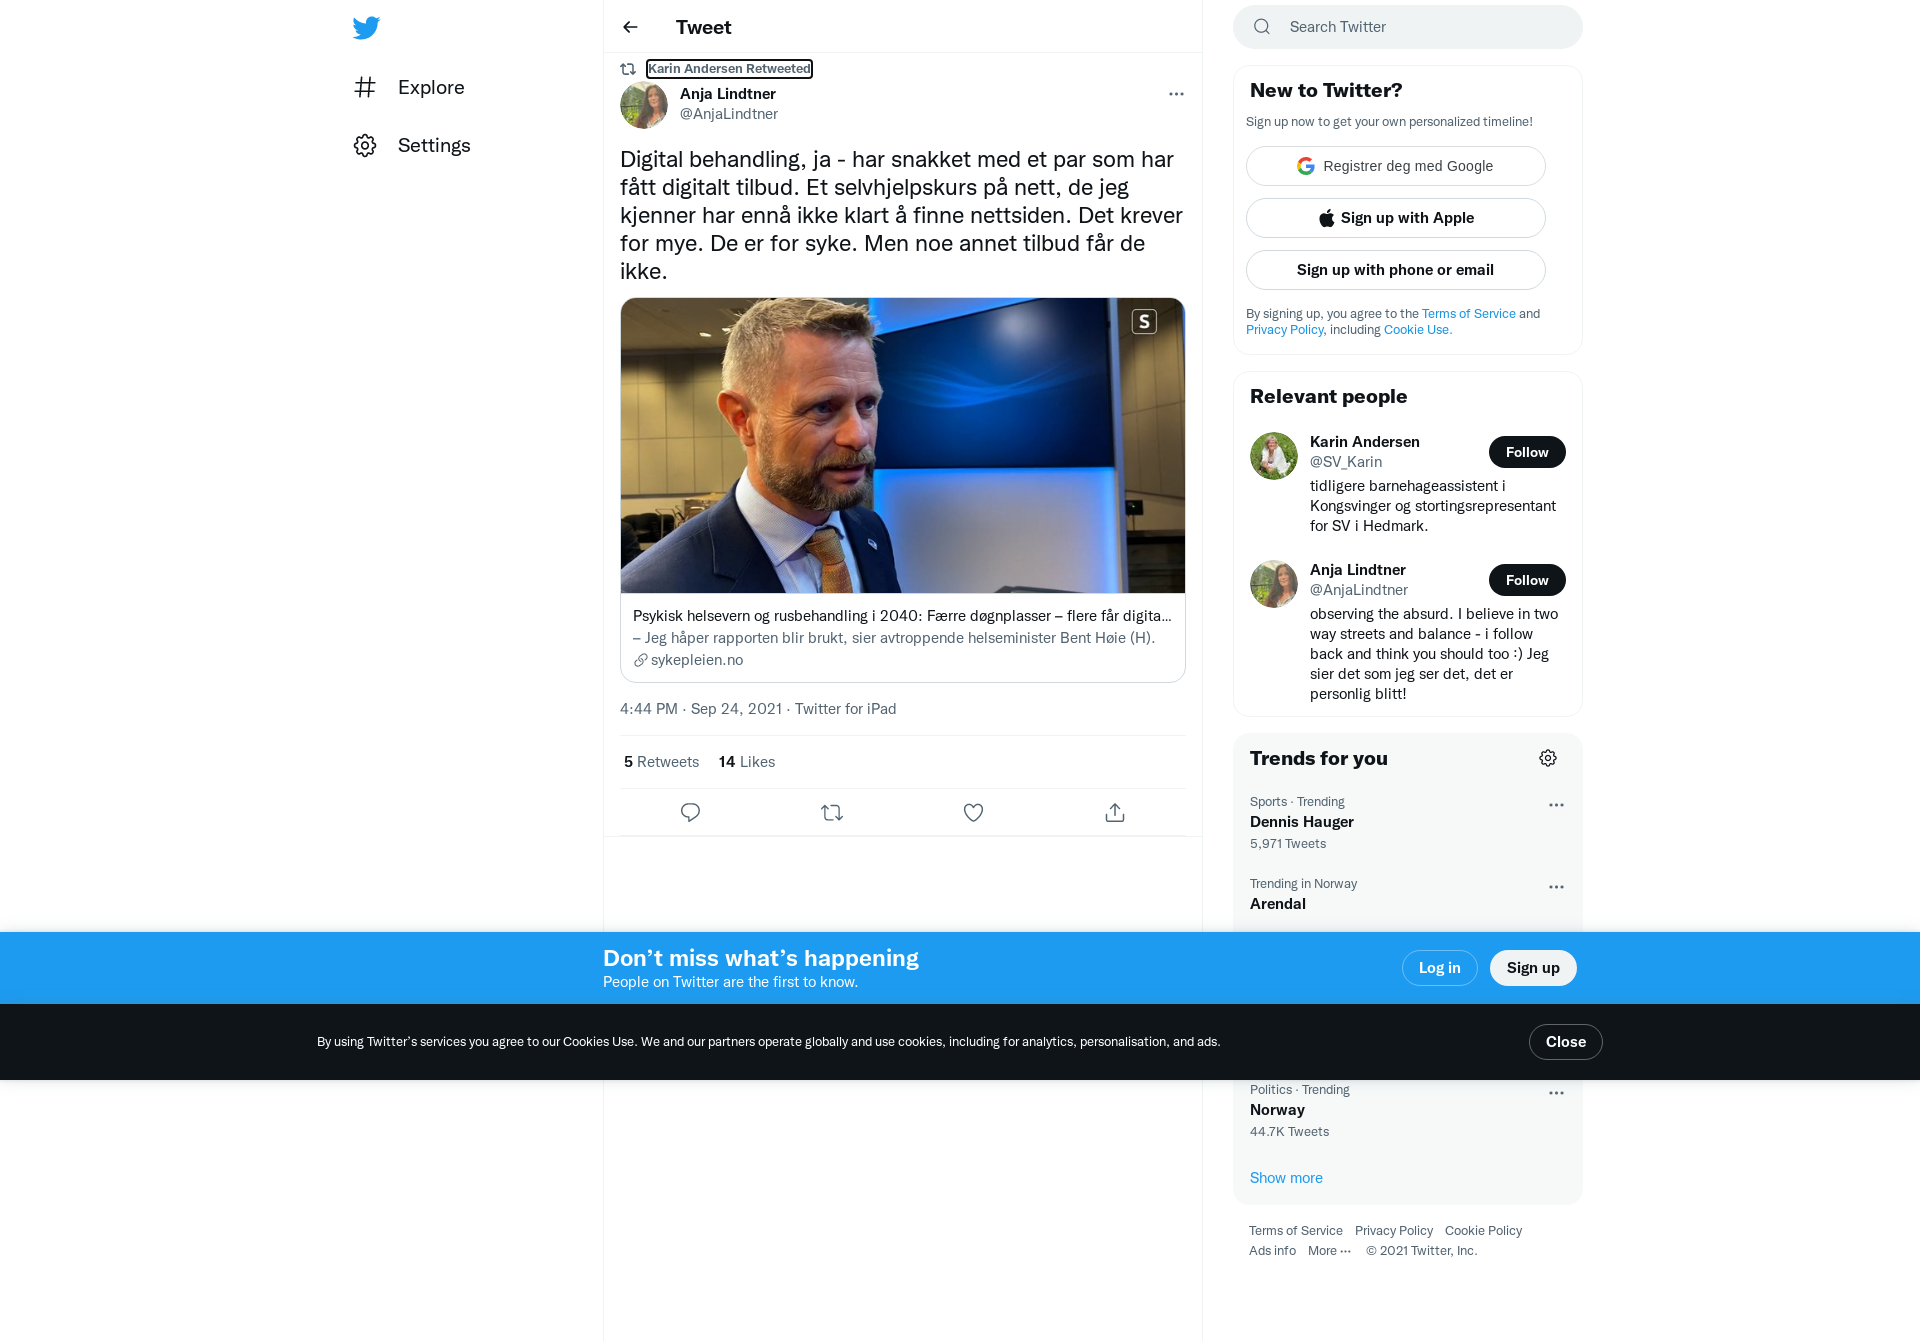Like the tweet with the heart icon
Screen dimensions: 1920x1341
[973, 813]
